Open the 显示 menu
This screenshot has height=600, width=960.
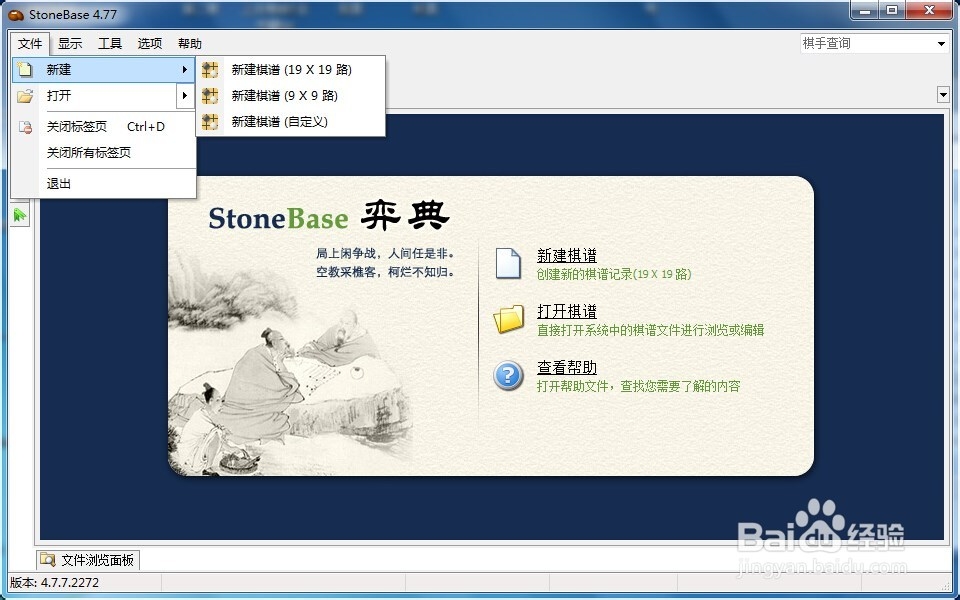pos(70,43)
